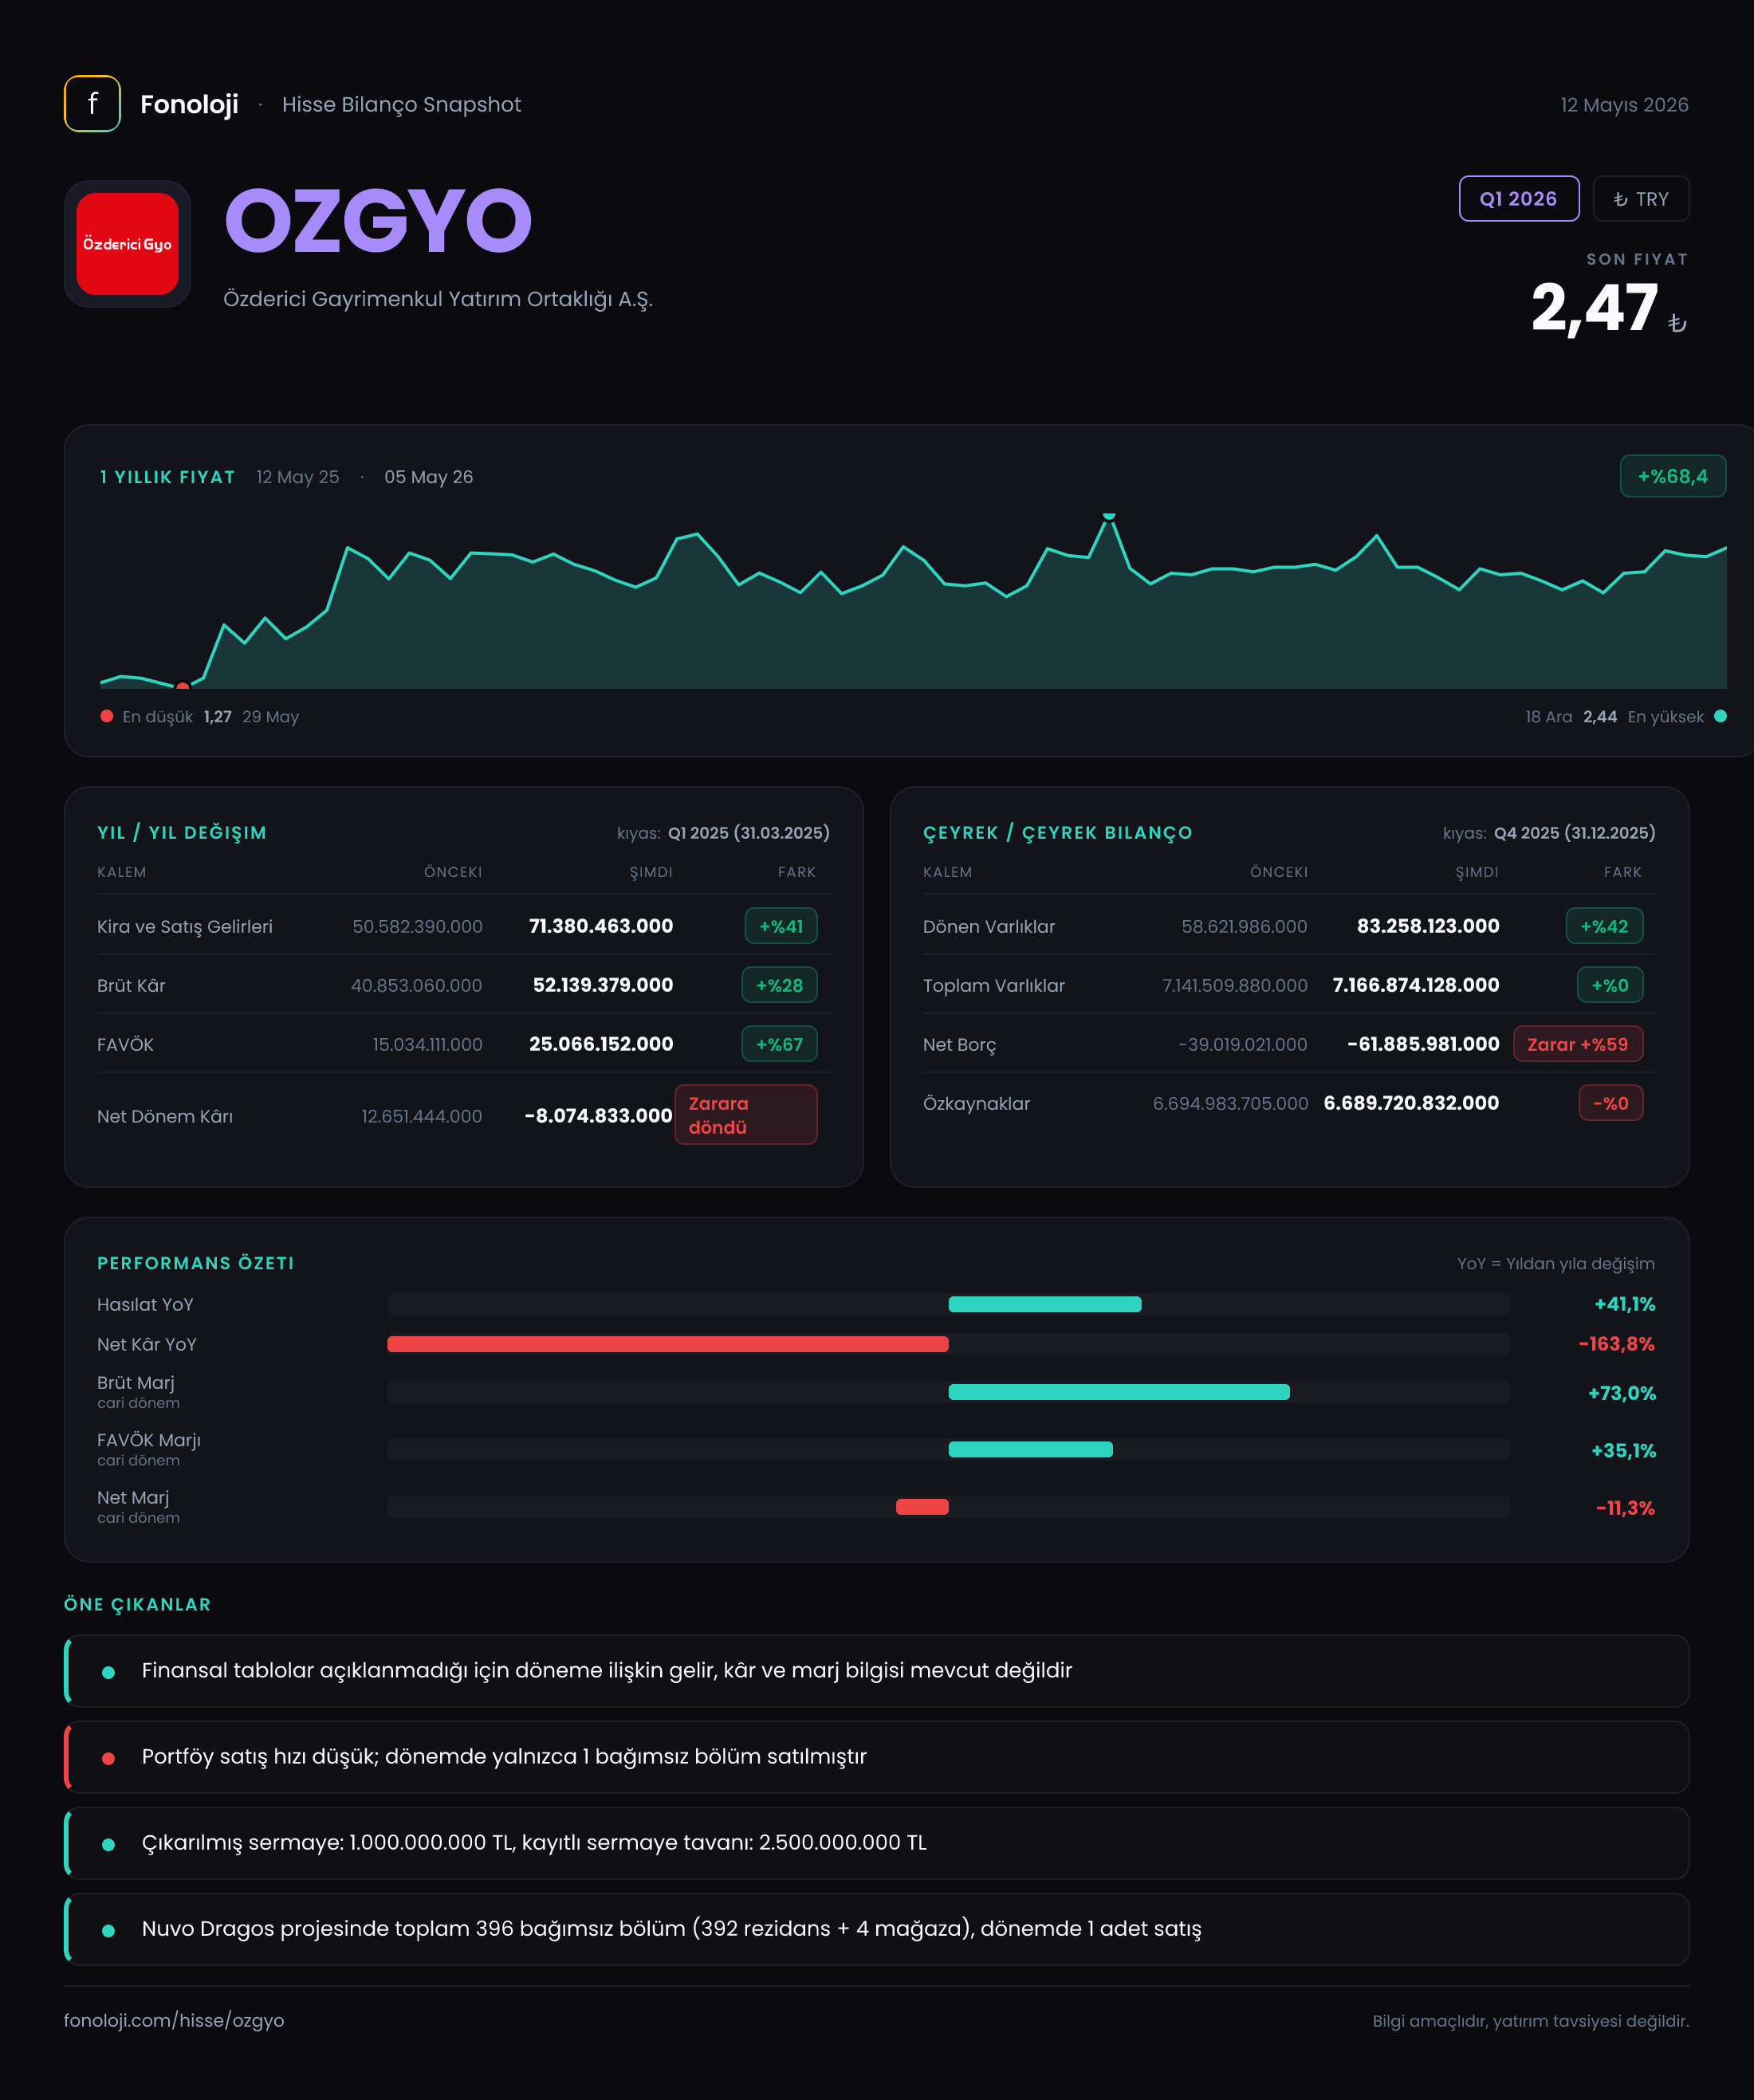Image resolution: width=1754 pixels, height=2100 pixels.
Task: Click the 'Q4 2025 (31.12.2025)' comparison label
Action: tap(1574, 833)
